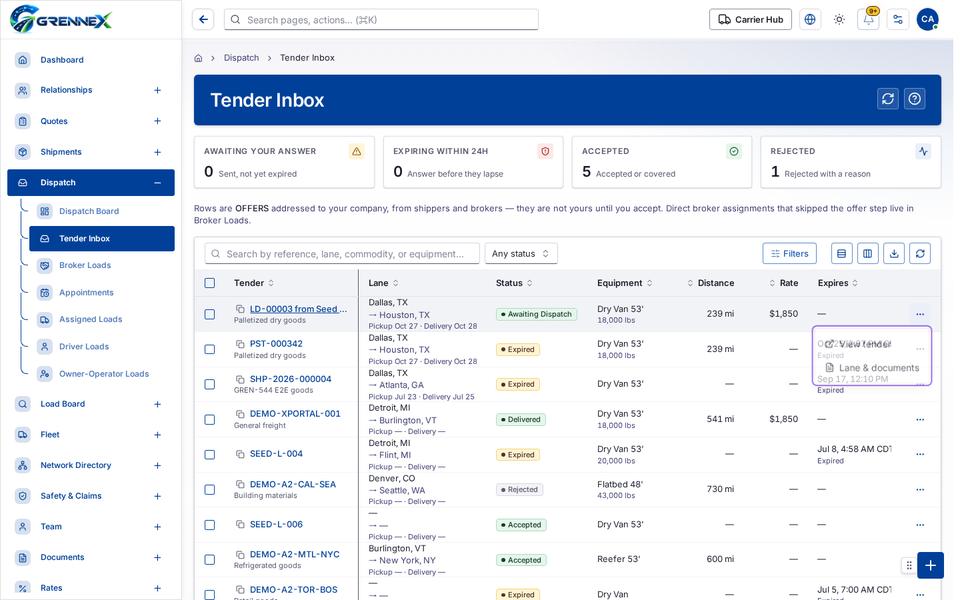Export the table with download icon
Viewport: 960px width, 600px height.
tap(894, 253)
